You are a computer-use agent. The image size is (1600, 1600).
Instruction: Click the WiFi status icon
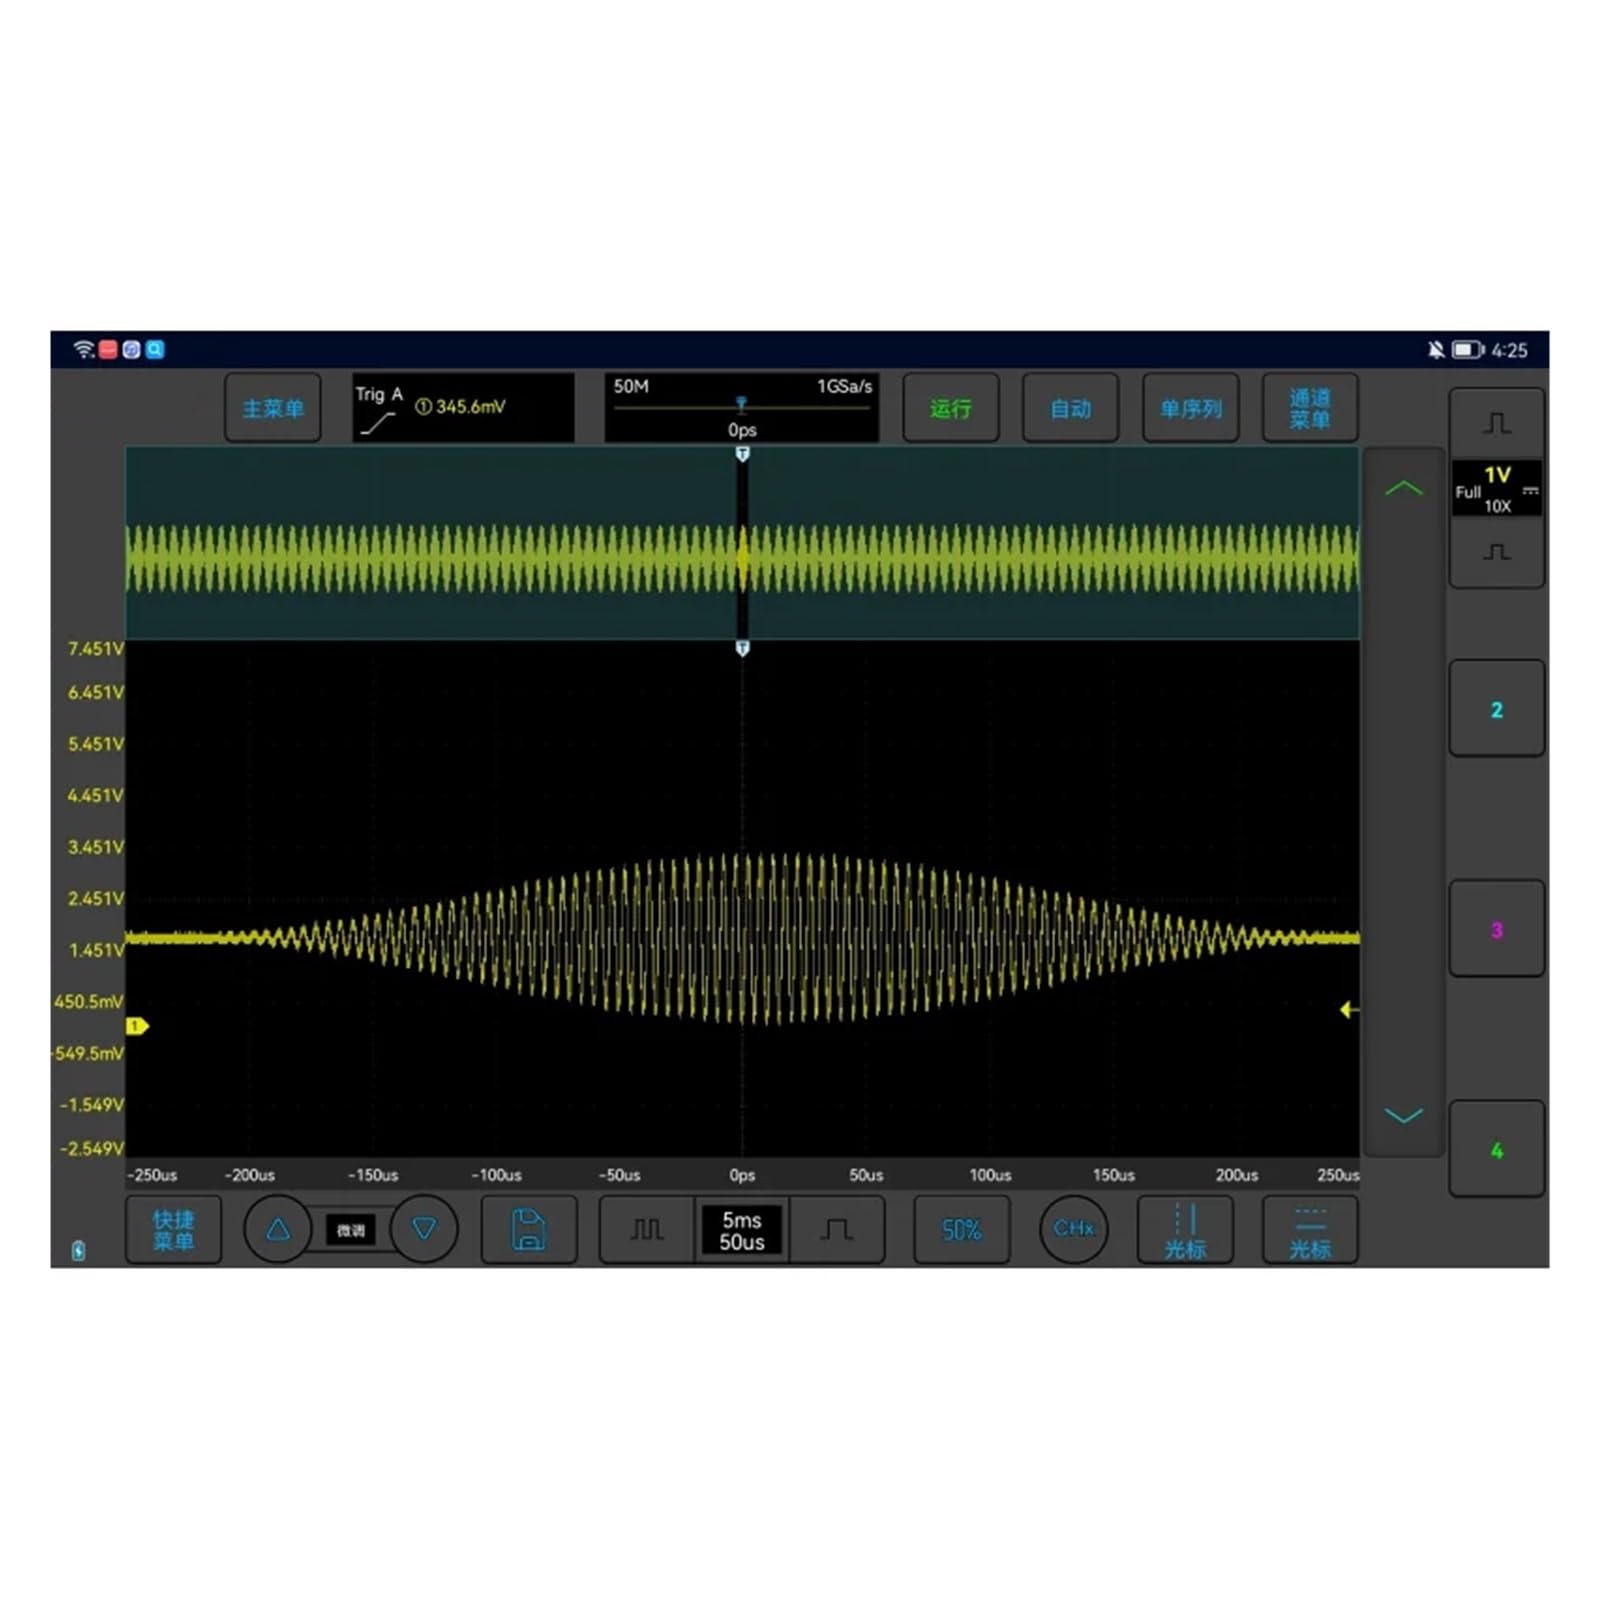point(84,349)
